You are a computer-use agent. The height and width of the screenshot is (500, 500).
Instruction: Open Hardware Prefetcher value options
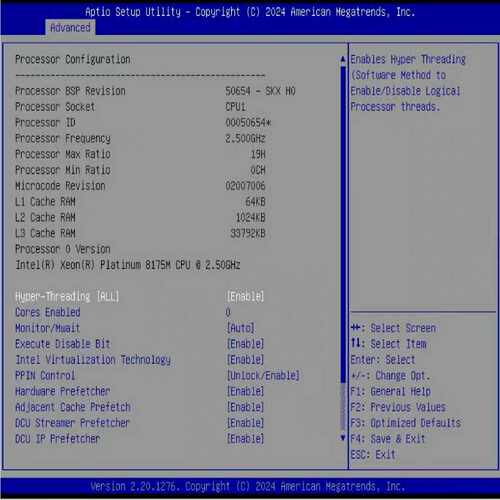pos(245,391)
